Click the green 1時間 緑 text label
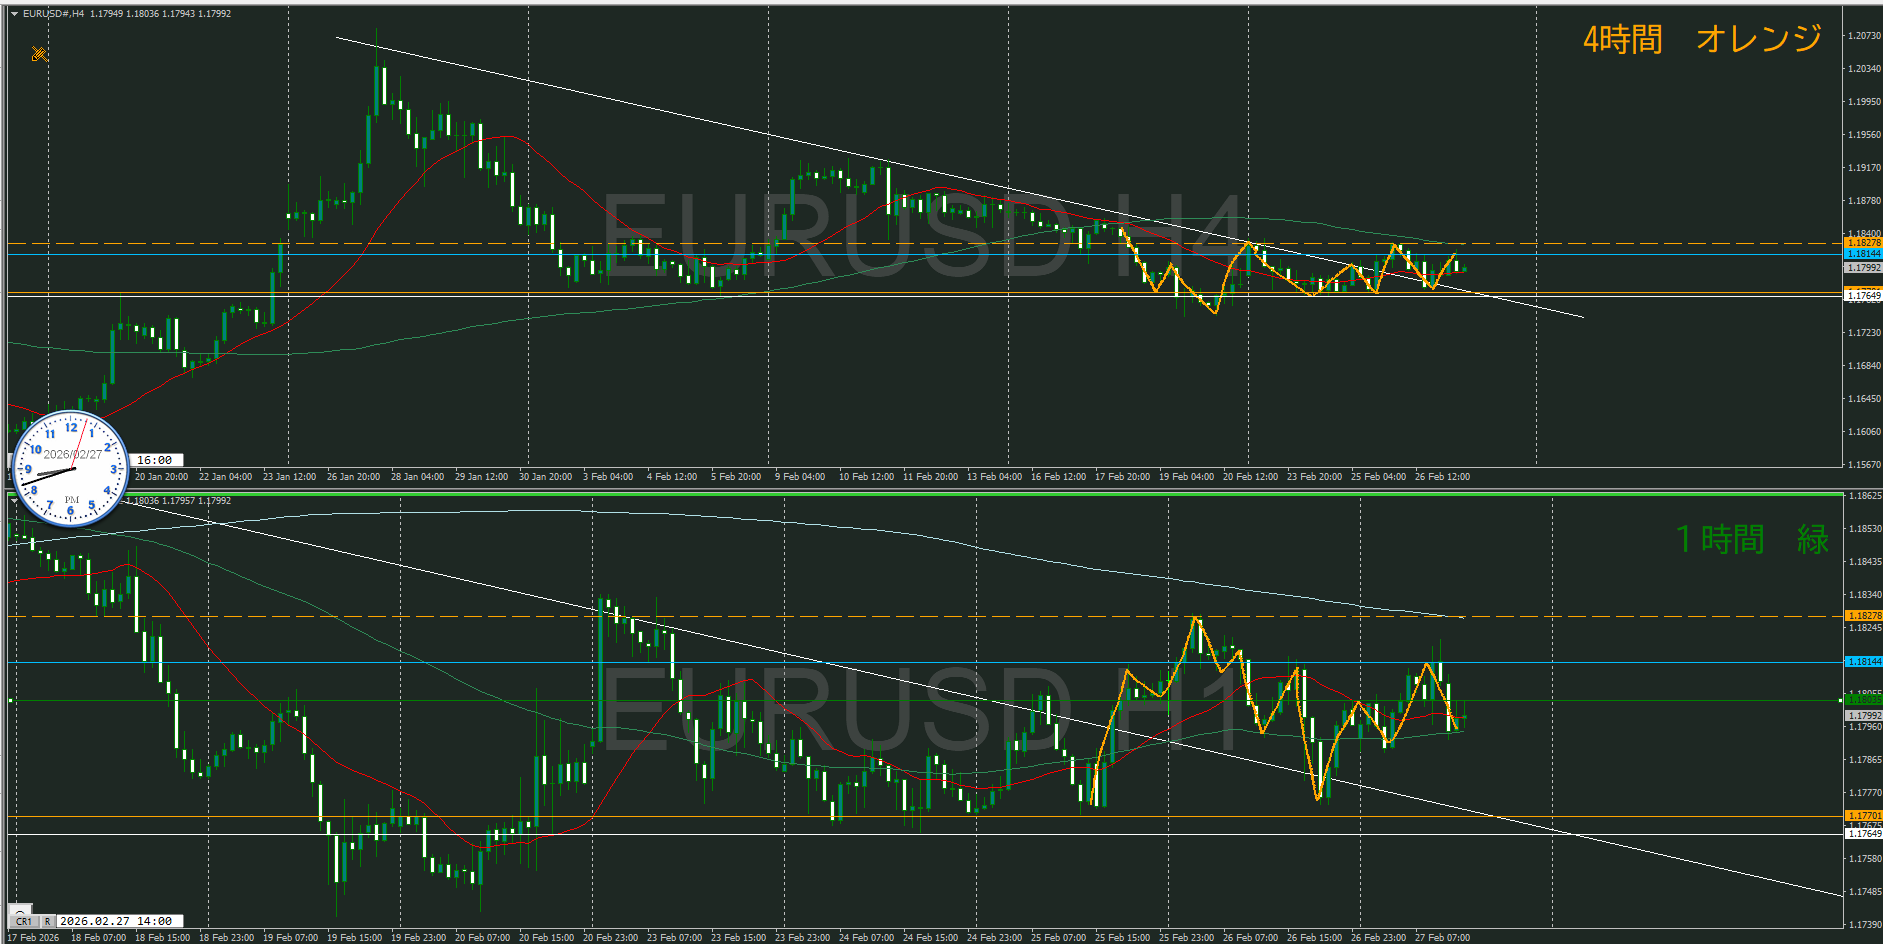 [x=1752, y=540]
